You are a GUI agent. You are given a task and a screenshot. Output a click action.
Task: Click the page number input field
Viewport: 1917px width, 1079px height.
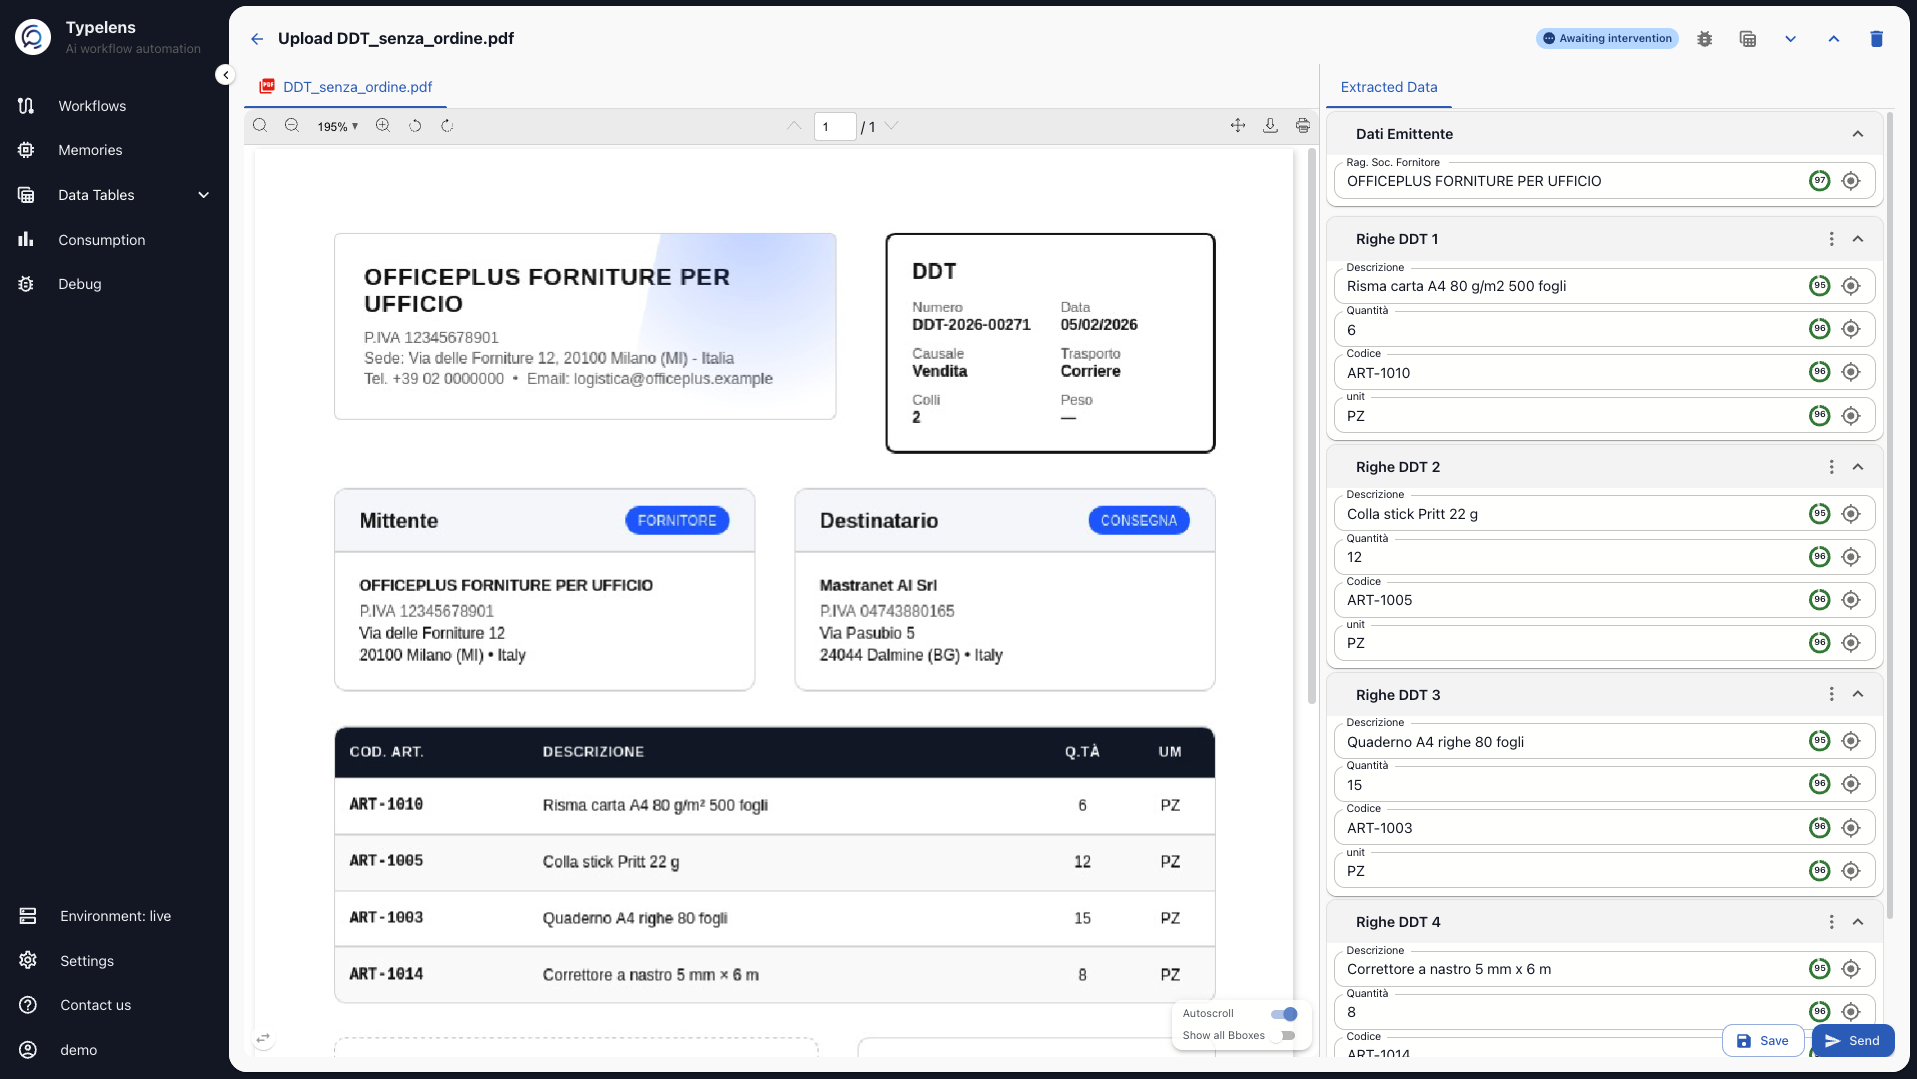click(835, 126)
